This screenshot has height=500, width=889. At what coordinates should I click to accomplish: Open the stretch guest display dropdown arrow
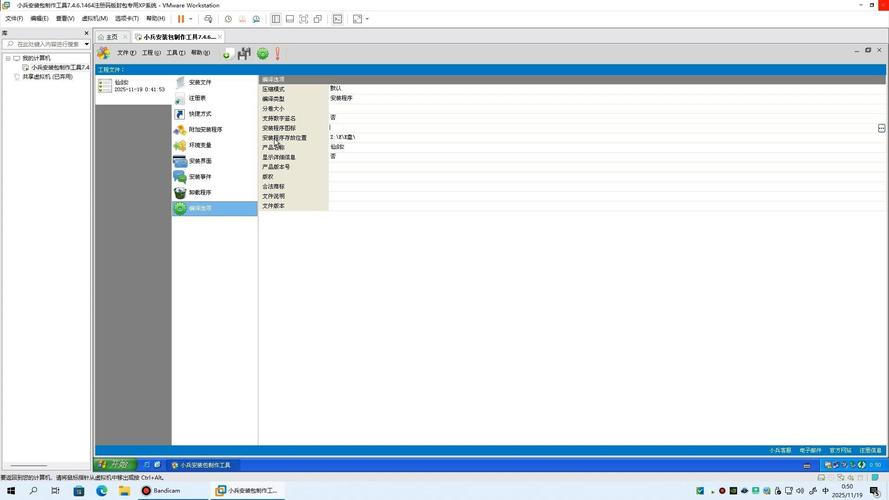(367, 19)
